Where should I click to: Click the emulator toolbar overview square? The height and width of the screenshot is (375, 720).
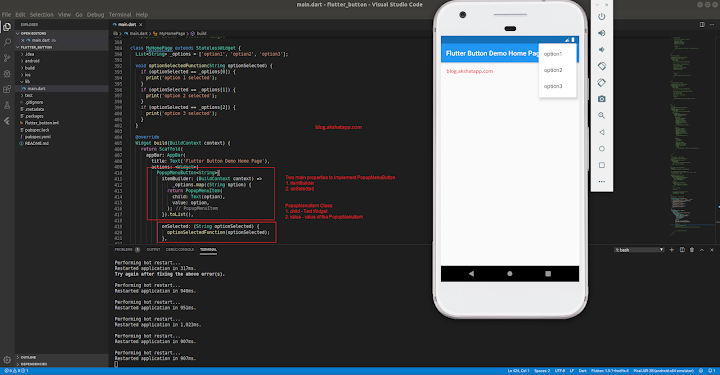pyautogui.click(x=602, y=165)
